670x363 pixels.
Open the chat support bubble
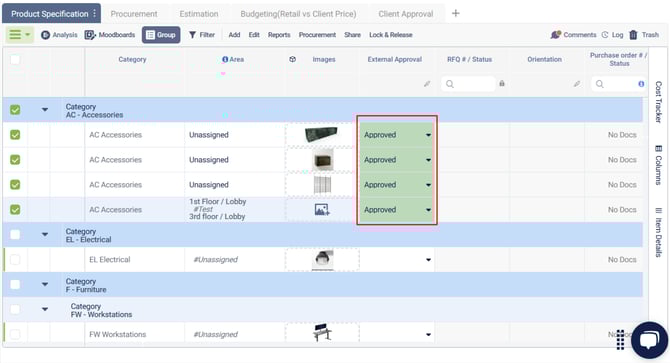(649, 340)
